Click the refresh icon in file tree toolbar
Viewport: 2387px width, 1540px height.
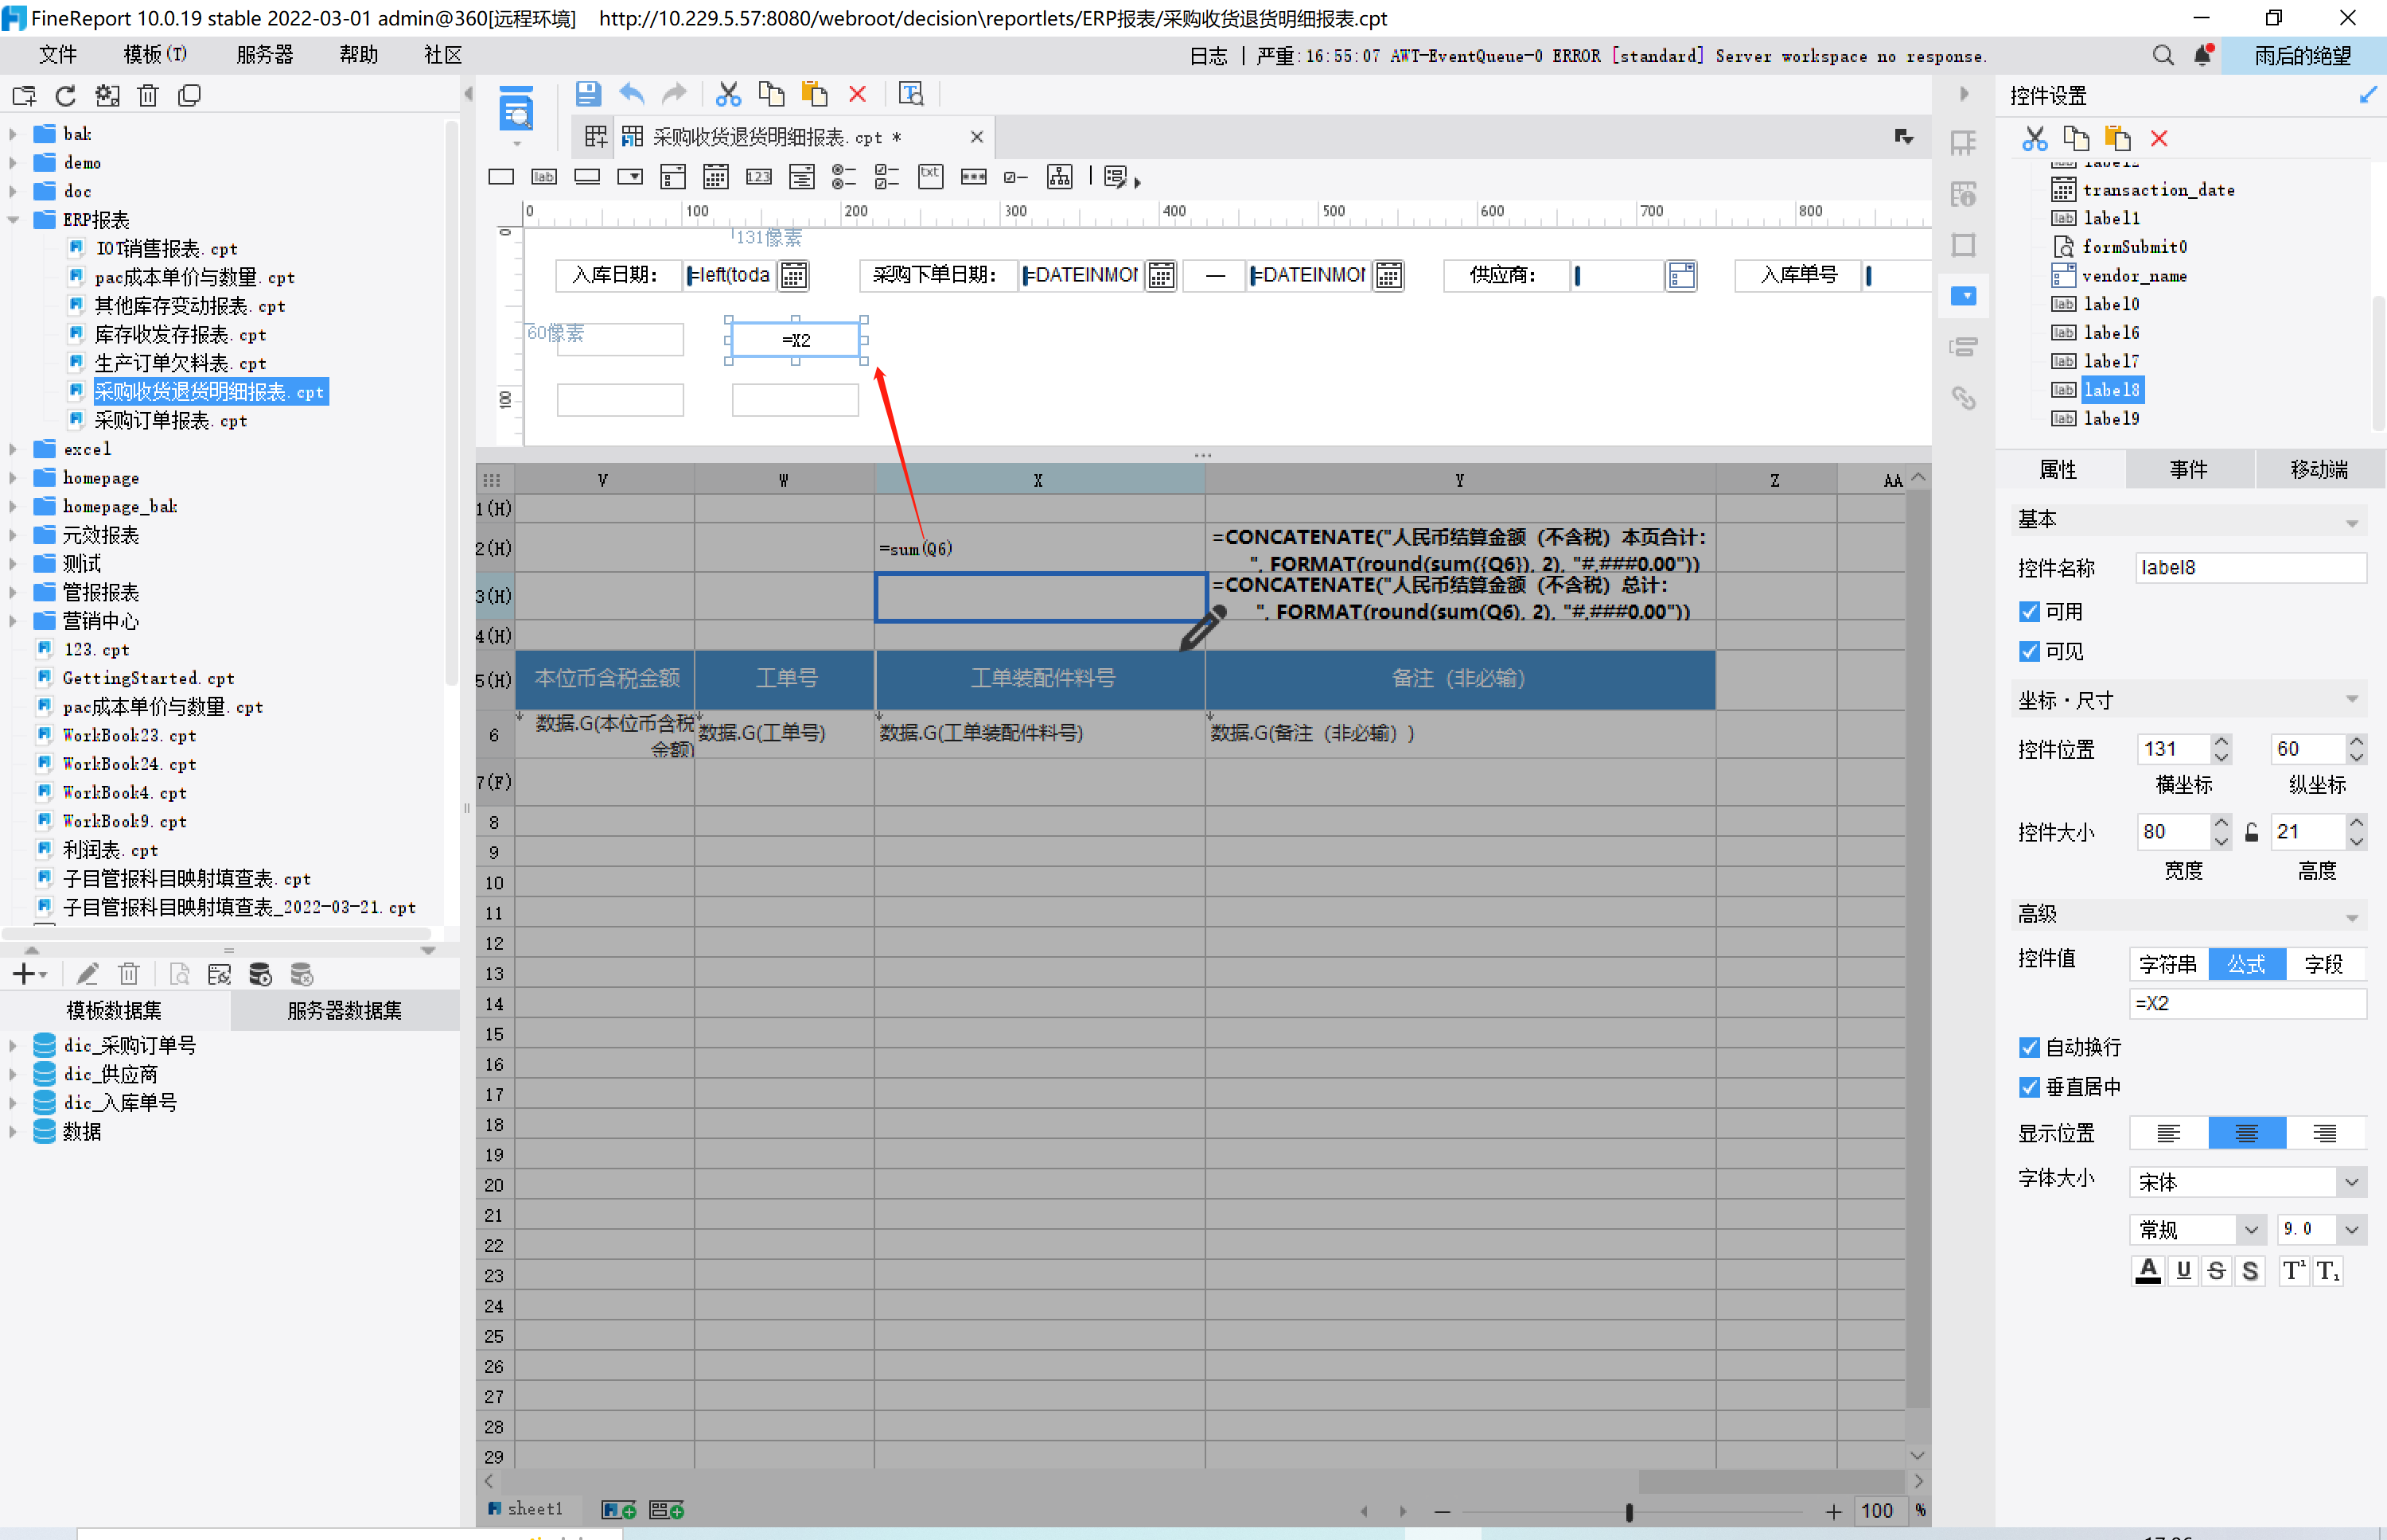tap(66, 96)
